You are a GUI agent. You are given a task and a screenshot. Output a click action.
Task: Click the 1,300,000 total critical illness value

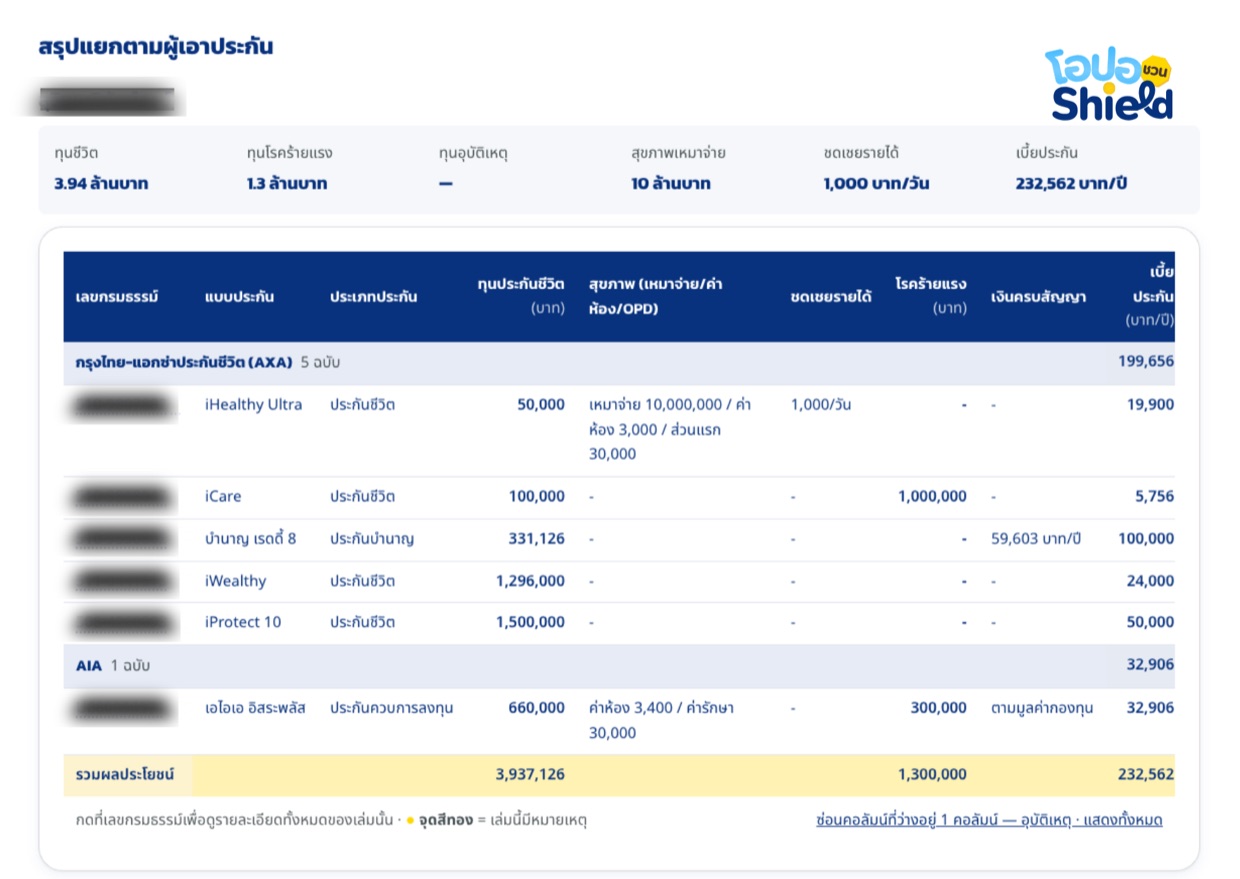tap(933, 775)
